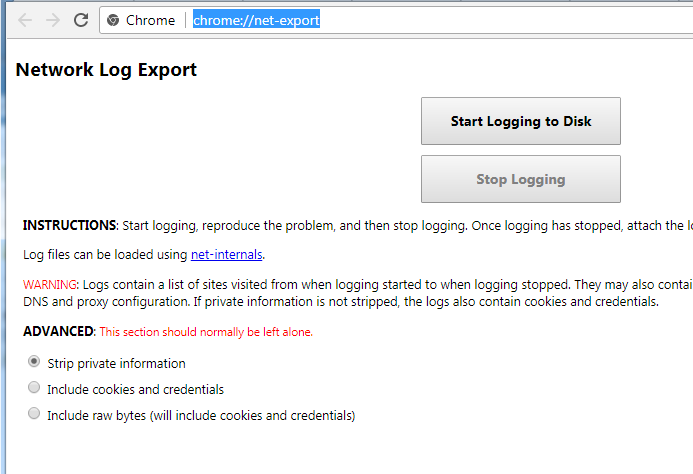The height and width of the screenshot is (474, 693).
Task: Select Strip private information option
Action: coord(35,362)
